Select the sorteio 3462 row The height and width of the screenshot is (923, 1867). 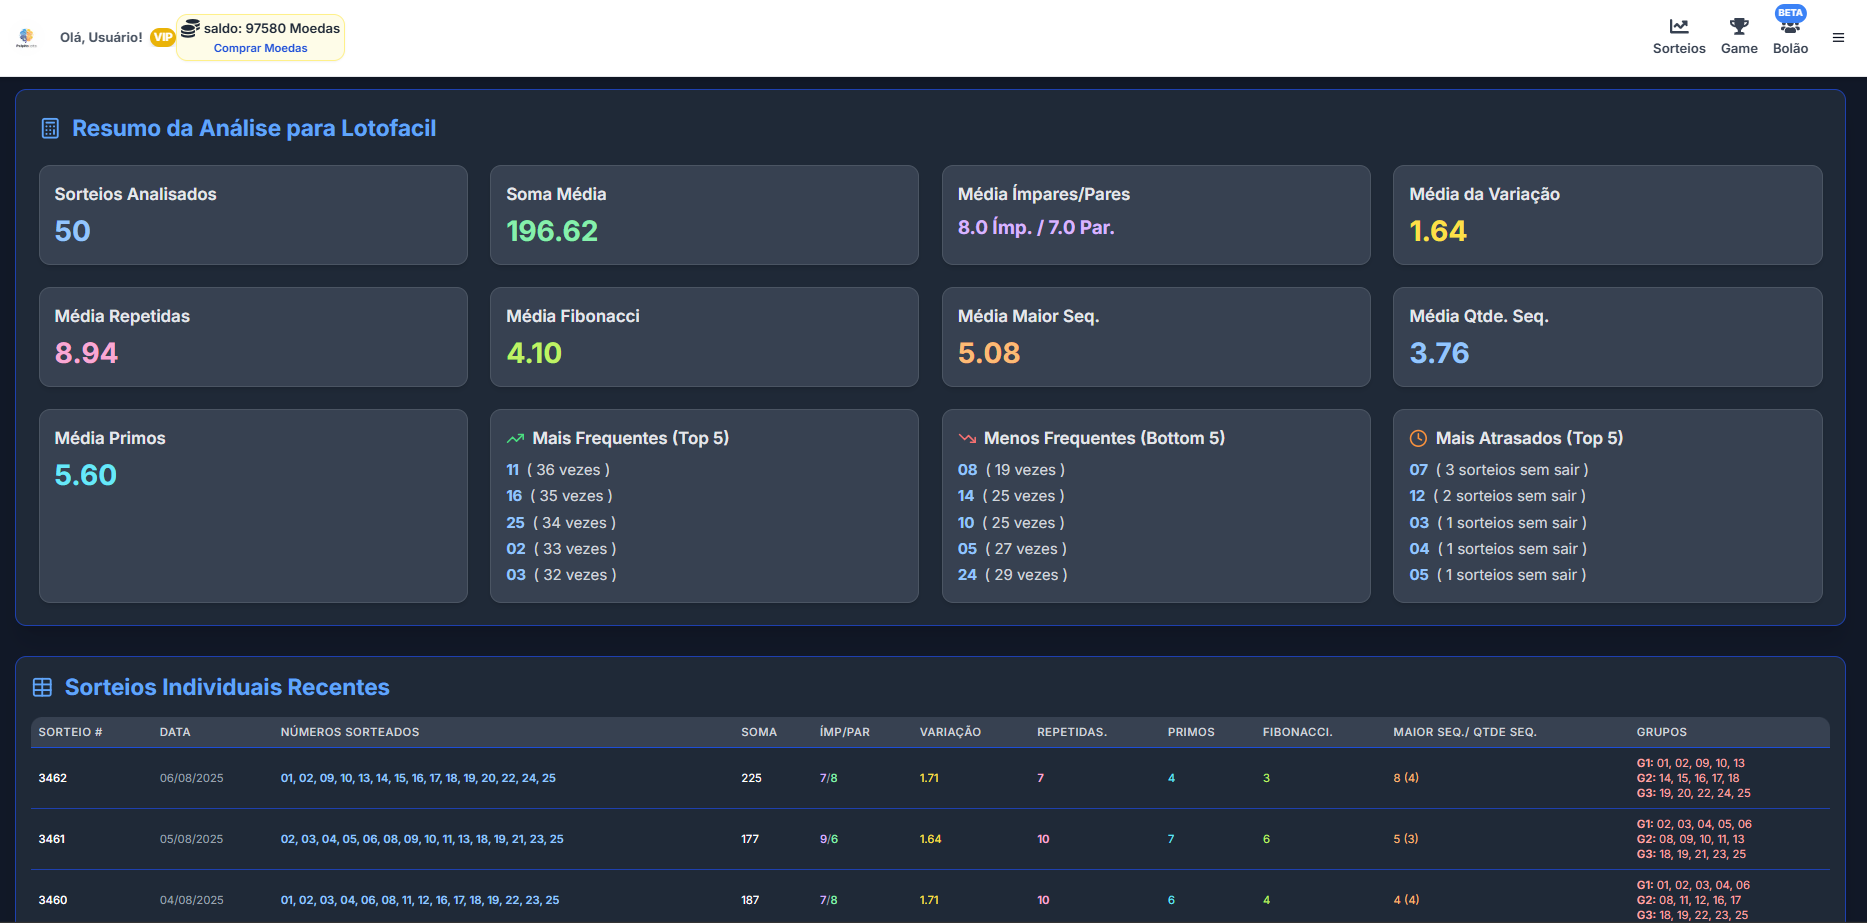pos(52,778)
